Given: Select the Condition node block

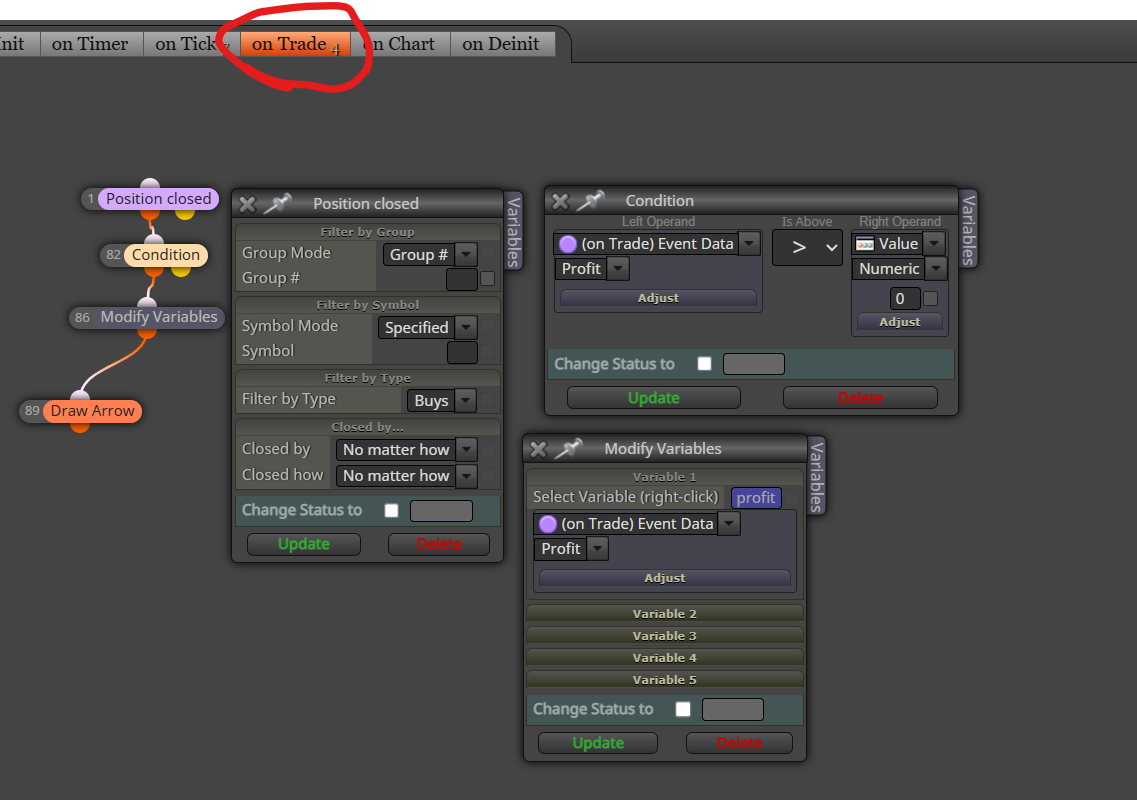Looking at the screenshot, I should pyautogui.click(x=165, y=255).
